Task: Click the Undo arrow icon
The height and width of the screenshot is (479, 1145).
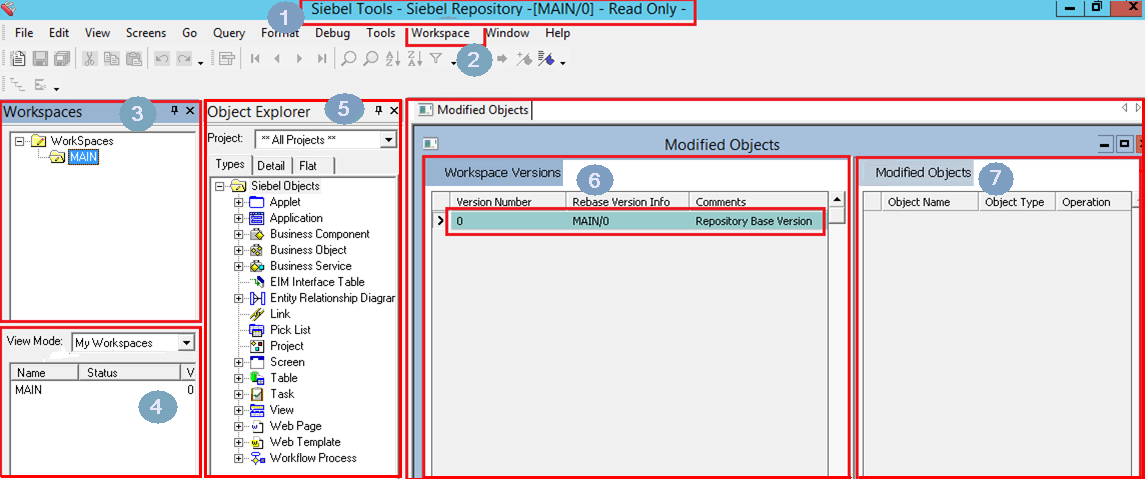Action: [162, 59]
